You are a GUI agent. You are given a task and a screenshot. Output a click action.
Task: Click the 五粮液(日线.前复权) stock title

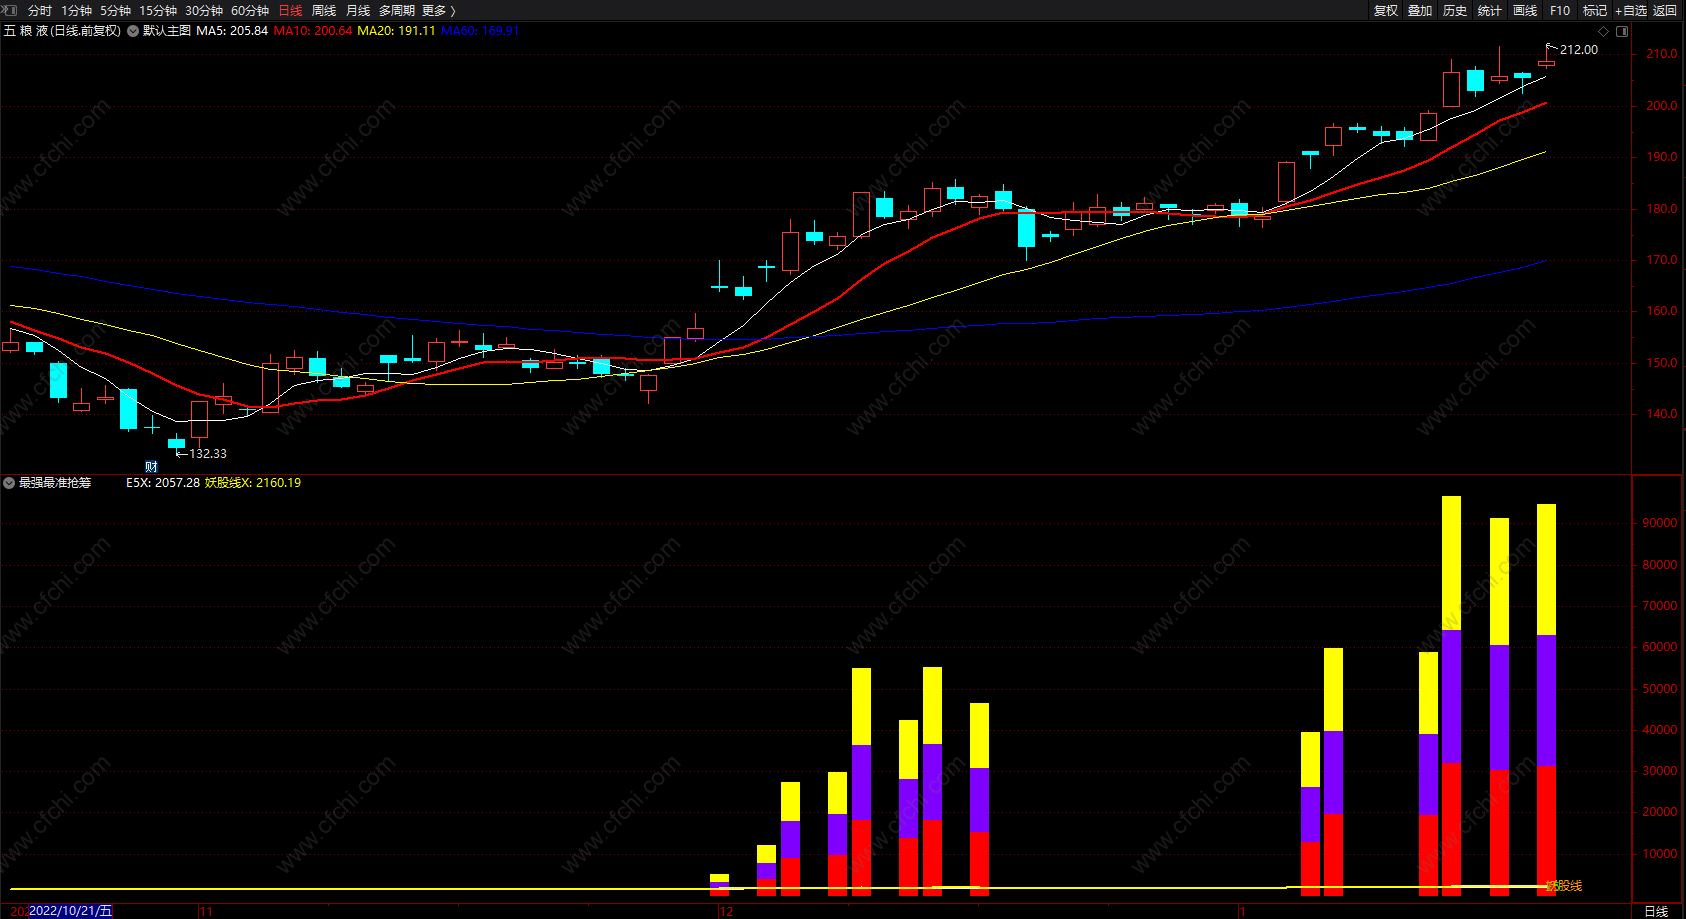[x=62, y=31]
